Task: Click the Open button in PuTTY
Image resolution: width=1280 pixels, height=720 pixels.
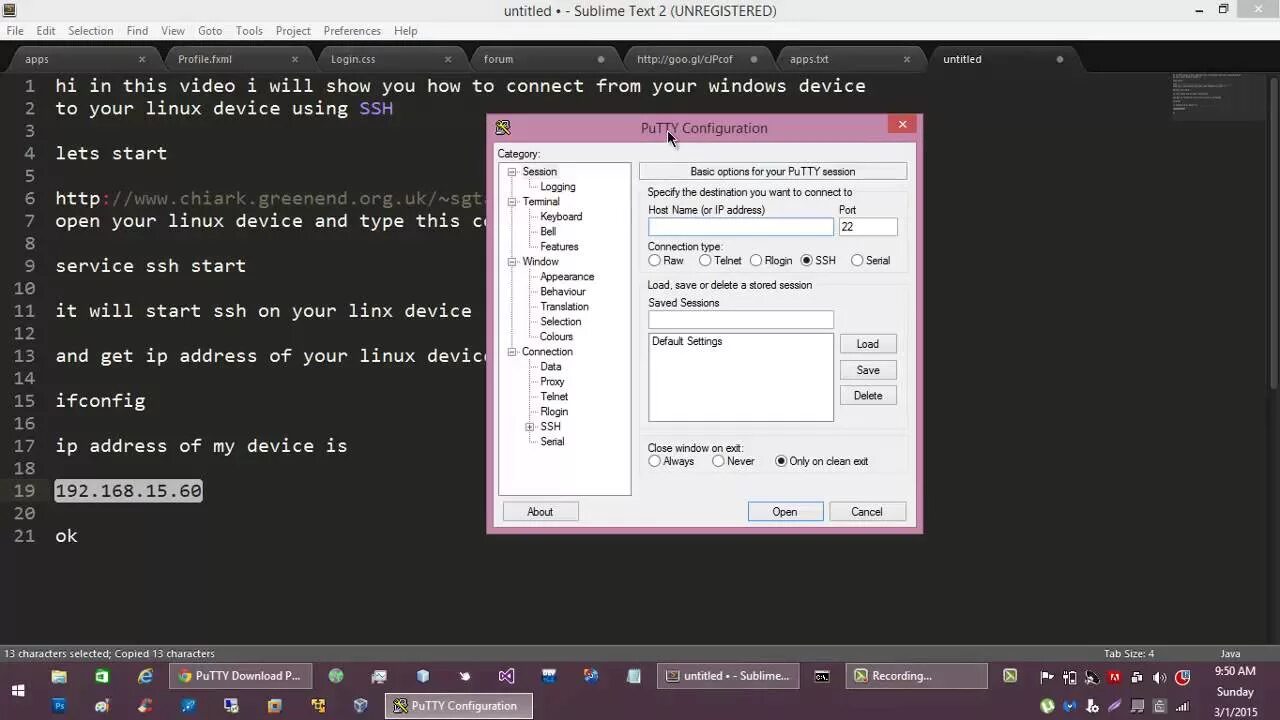Action: tap(785, 512)
